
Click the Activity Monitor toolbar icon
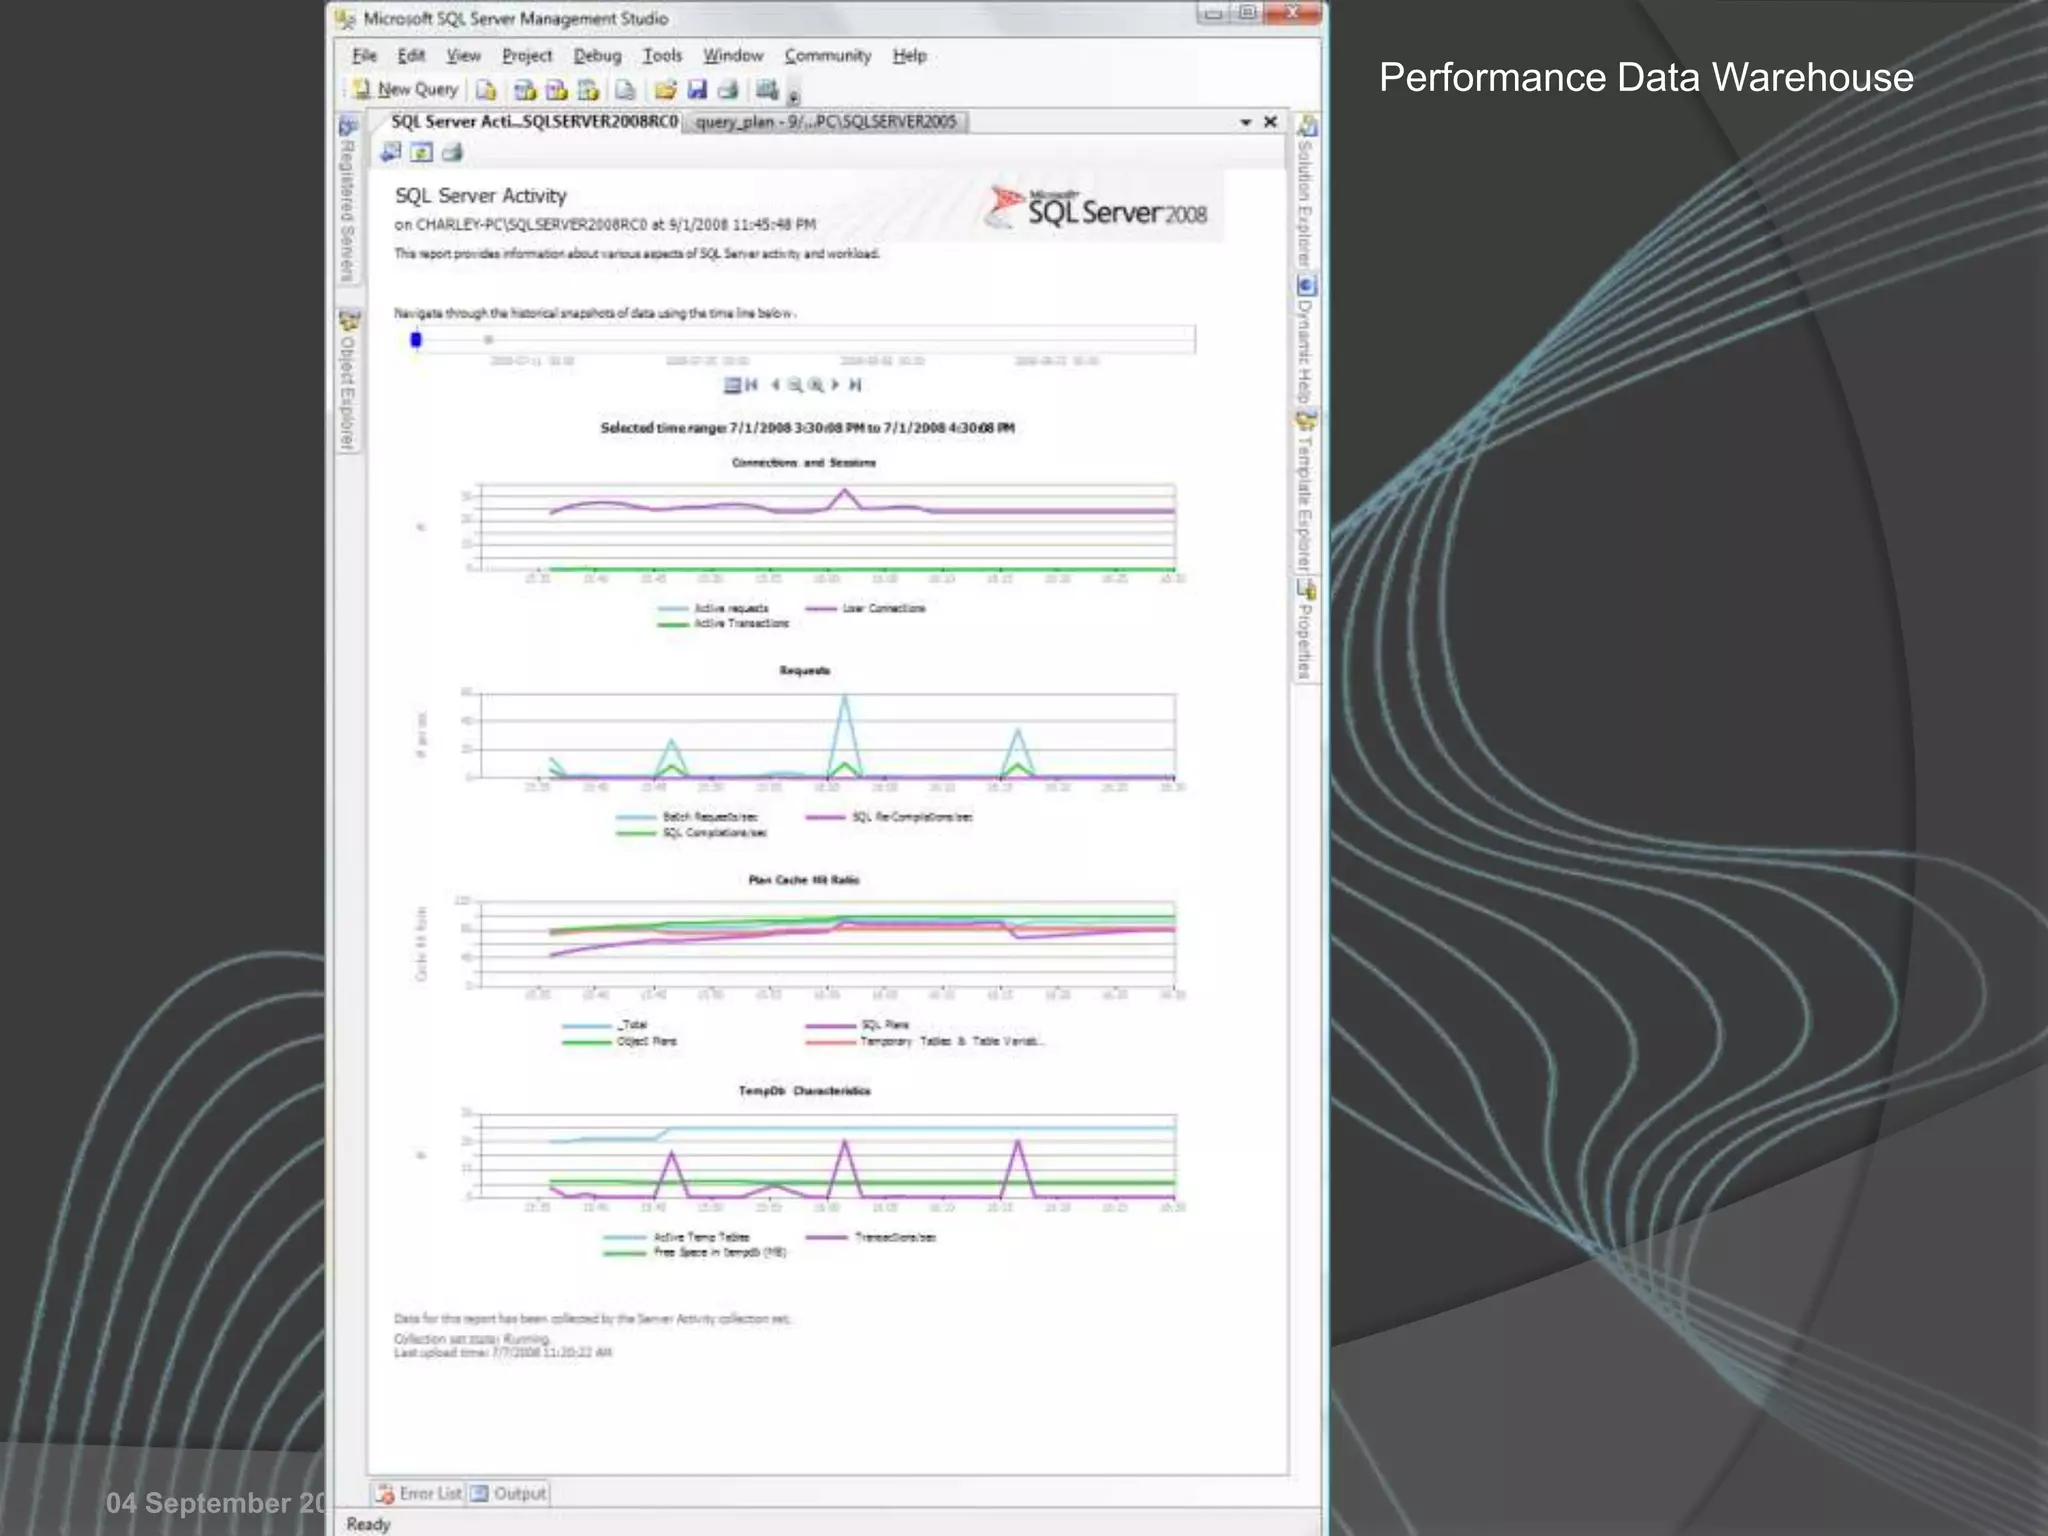pos(767,90)
